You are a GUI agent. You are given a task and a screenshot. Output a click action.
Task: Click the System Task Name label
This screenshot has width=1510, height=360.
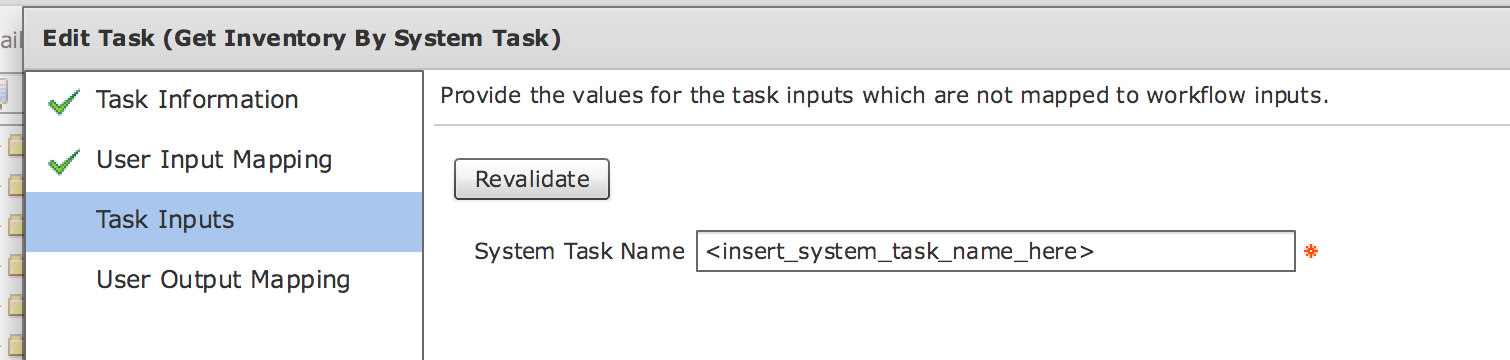[x=579, y=252]
